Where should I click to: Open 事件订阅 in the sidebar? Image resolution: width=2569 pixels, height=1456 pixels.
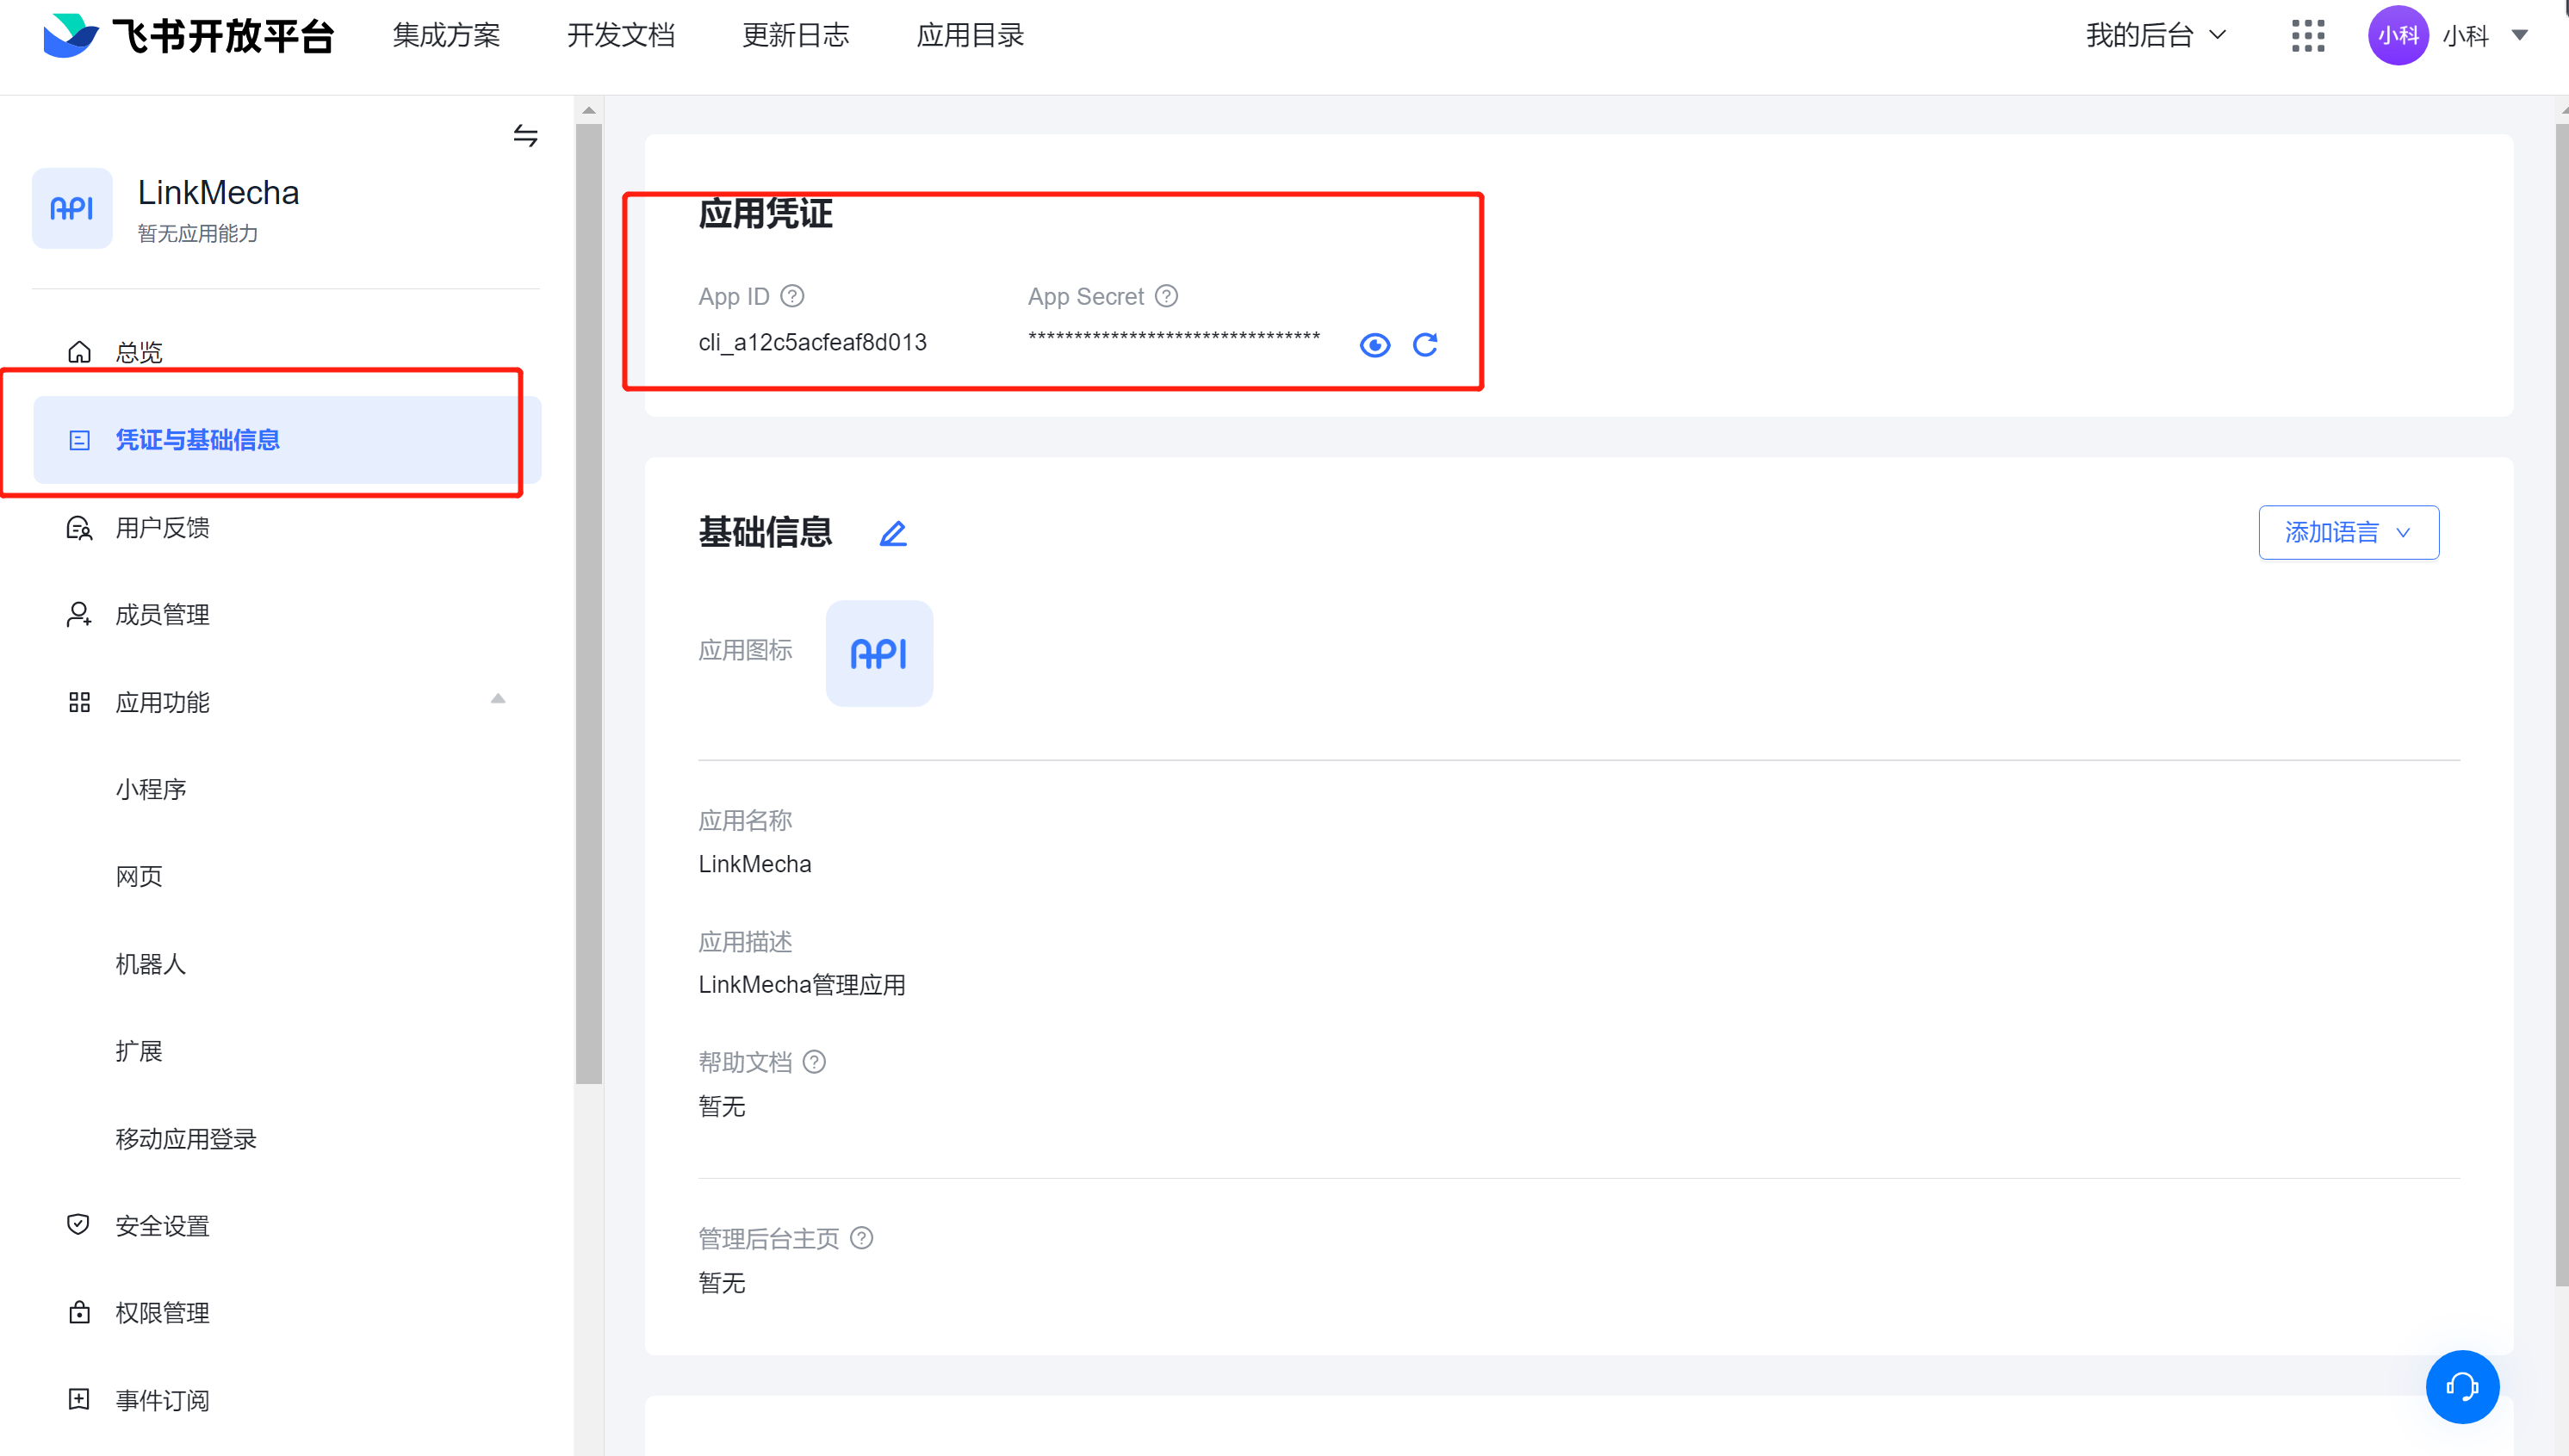point(162,1400)
